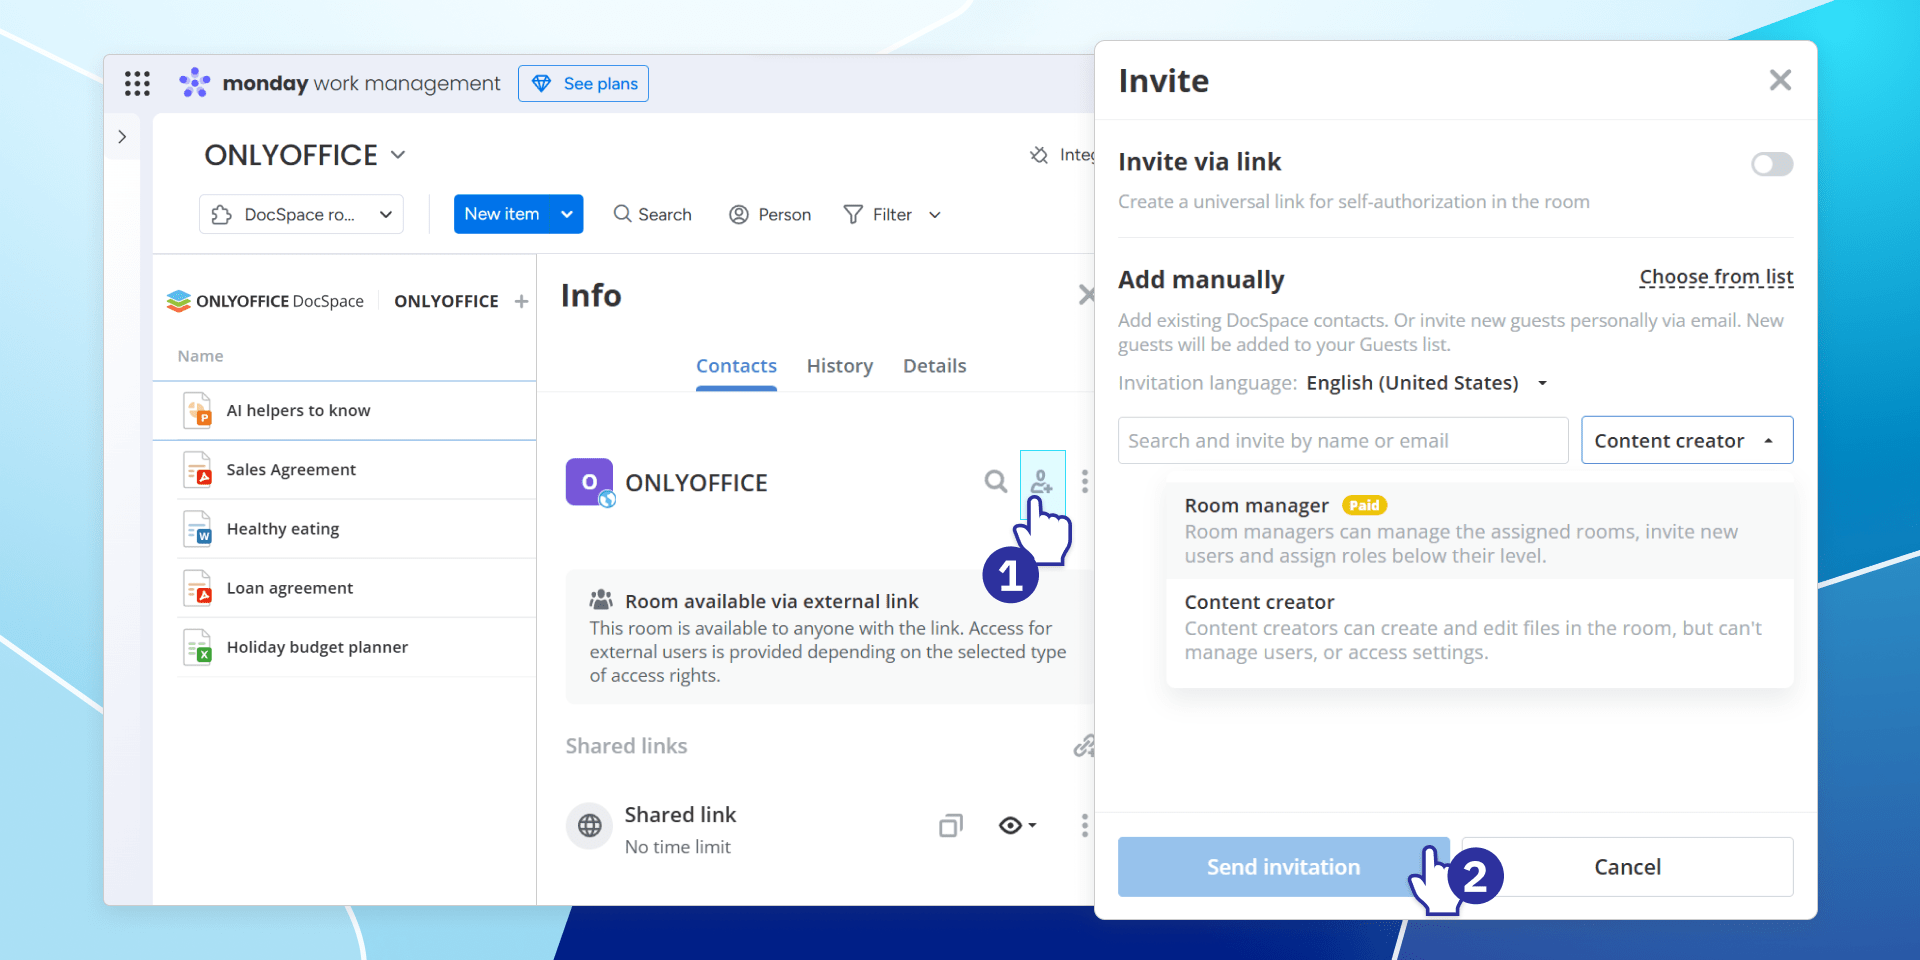Open the apps grid menu icon

click(x=137, y=83)
